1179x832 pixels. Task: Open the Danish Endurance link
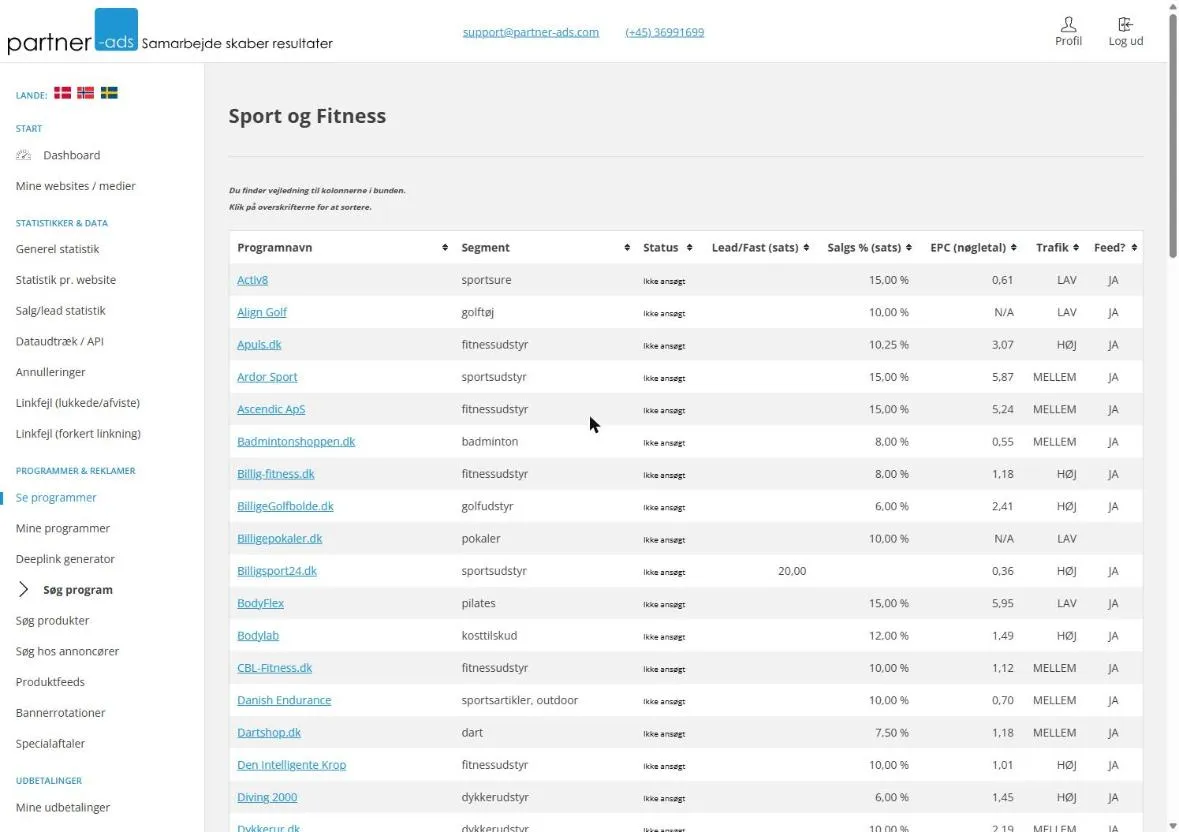tap(283, 700)
